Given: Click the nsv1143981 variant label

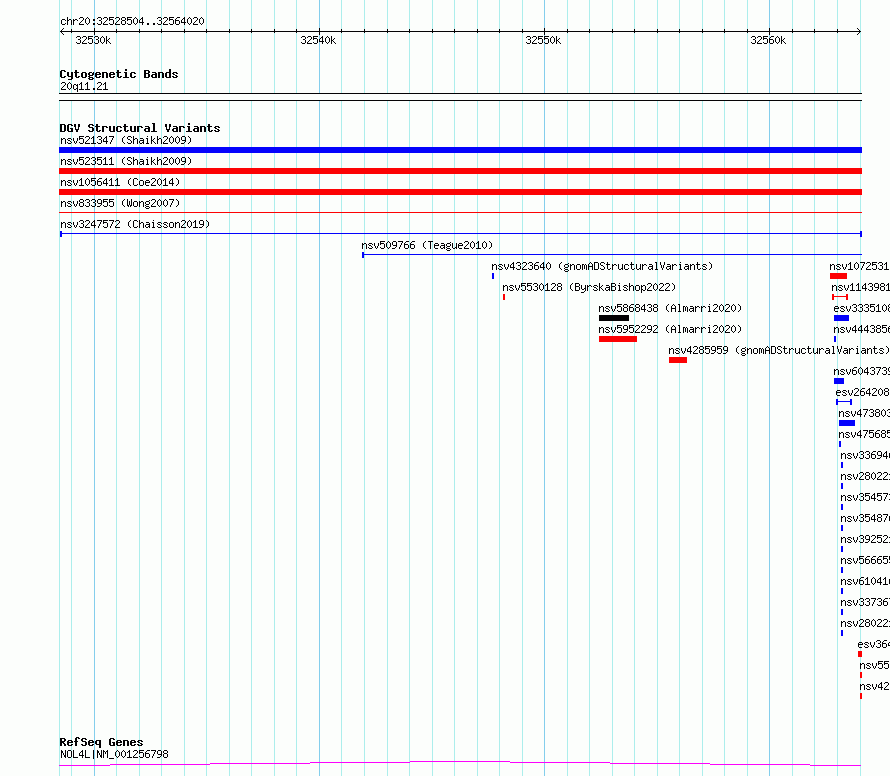Looking at the screenshot, I should coord(860,287).
